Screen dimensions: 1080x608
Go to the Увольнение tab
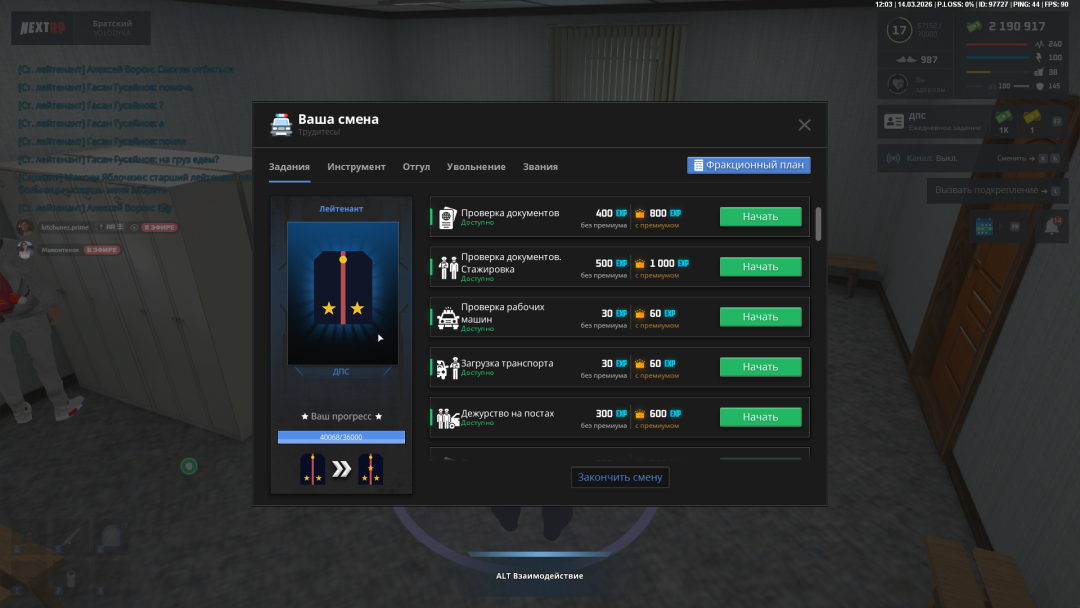(476, 167)
